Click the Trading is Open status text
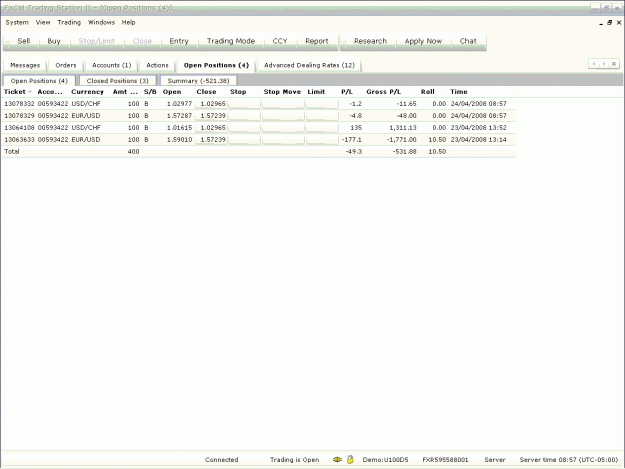This screenshot has width=625, height=469. click(x=294, y=460)
